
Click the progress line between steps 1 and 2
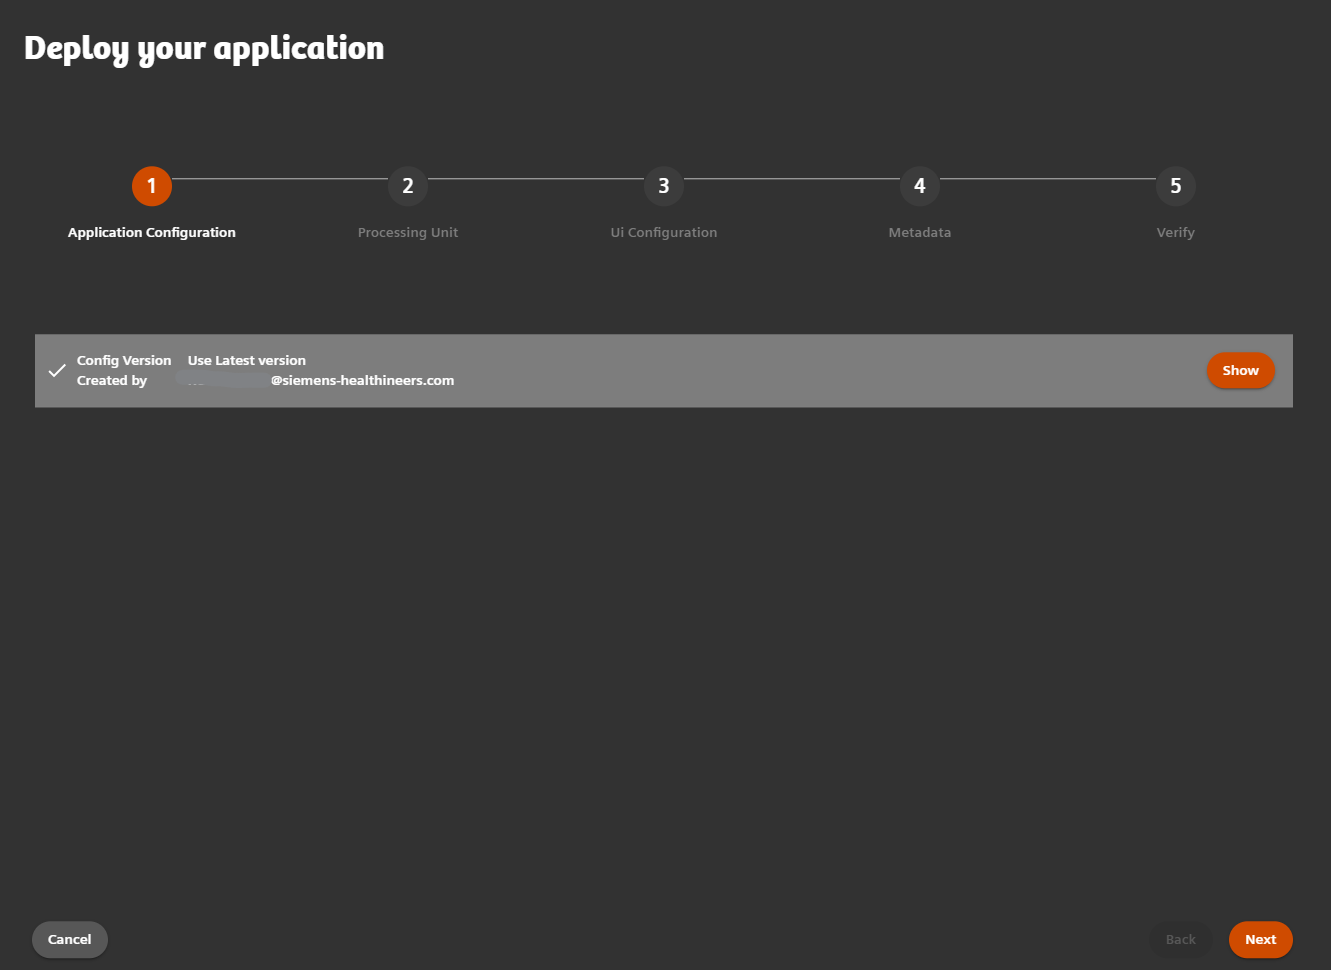pos(280,186)
